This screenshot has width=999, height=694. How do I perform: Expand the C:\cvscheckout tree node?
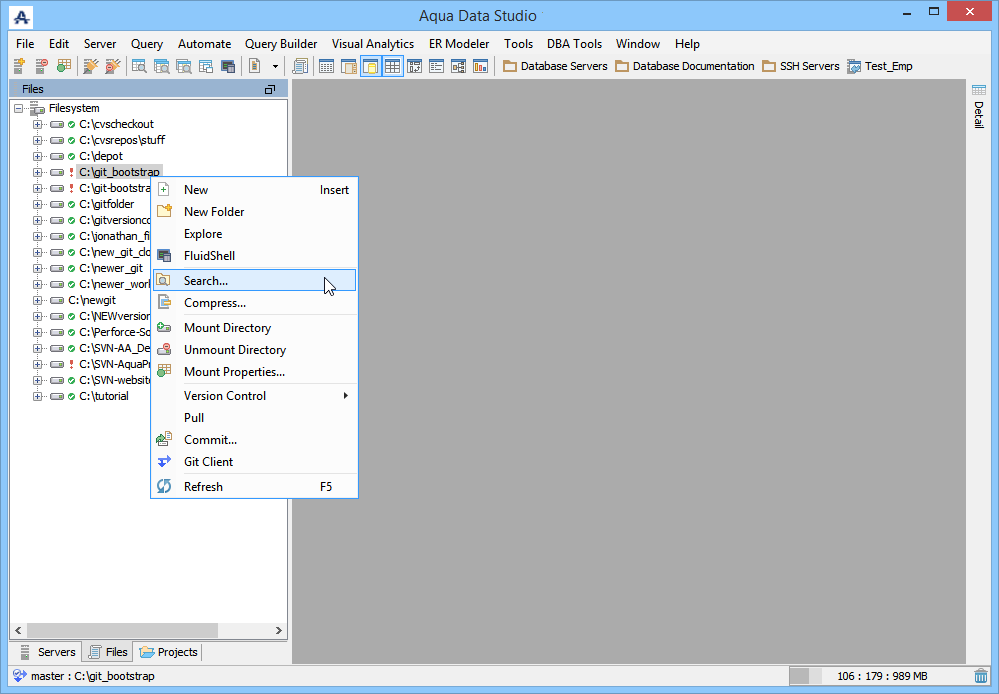(x=38, y=124)
